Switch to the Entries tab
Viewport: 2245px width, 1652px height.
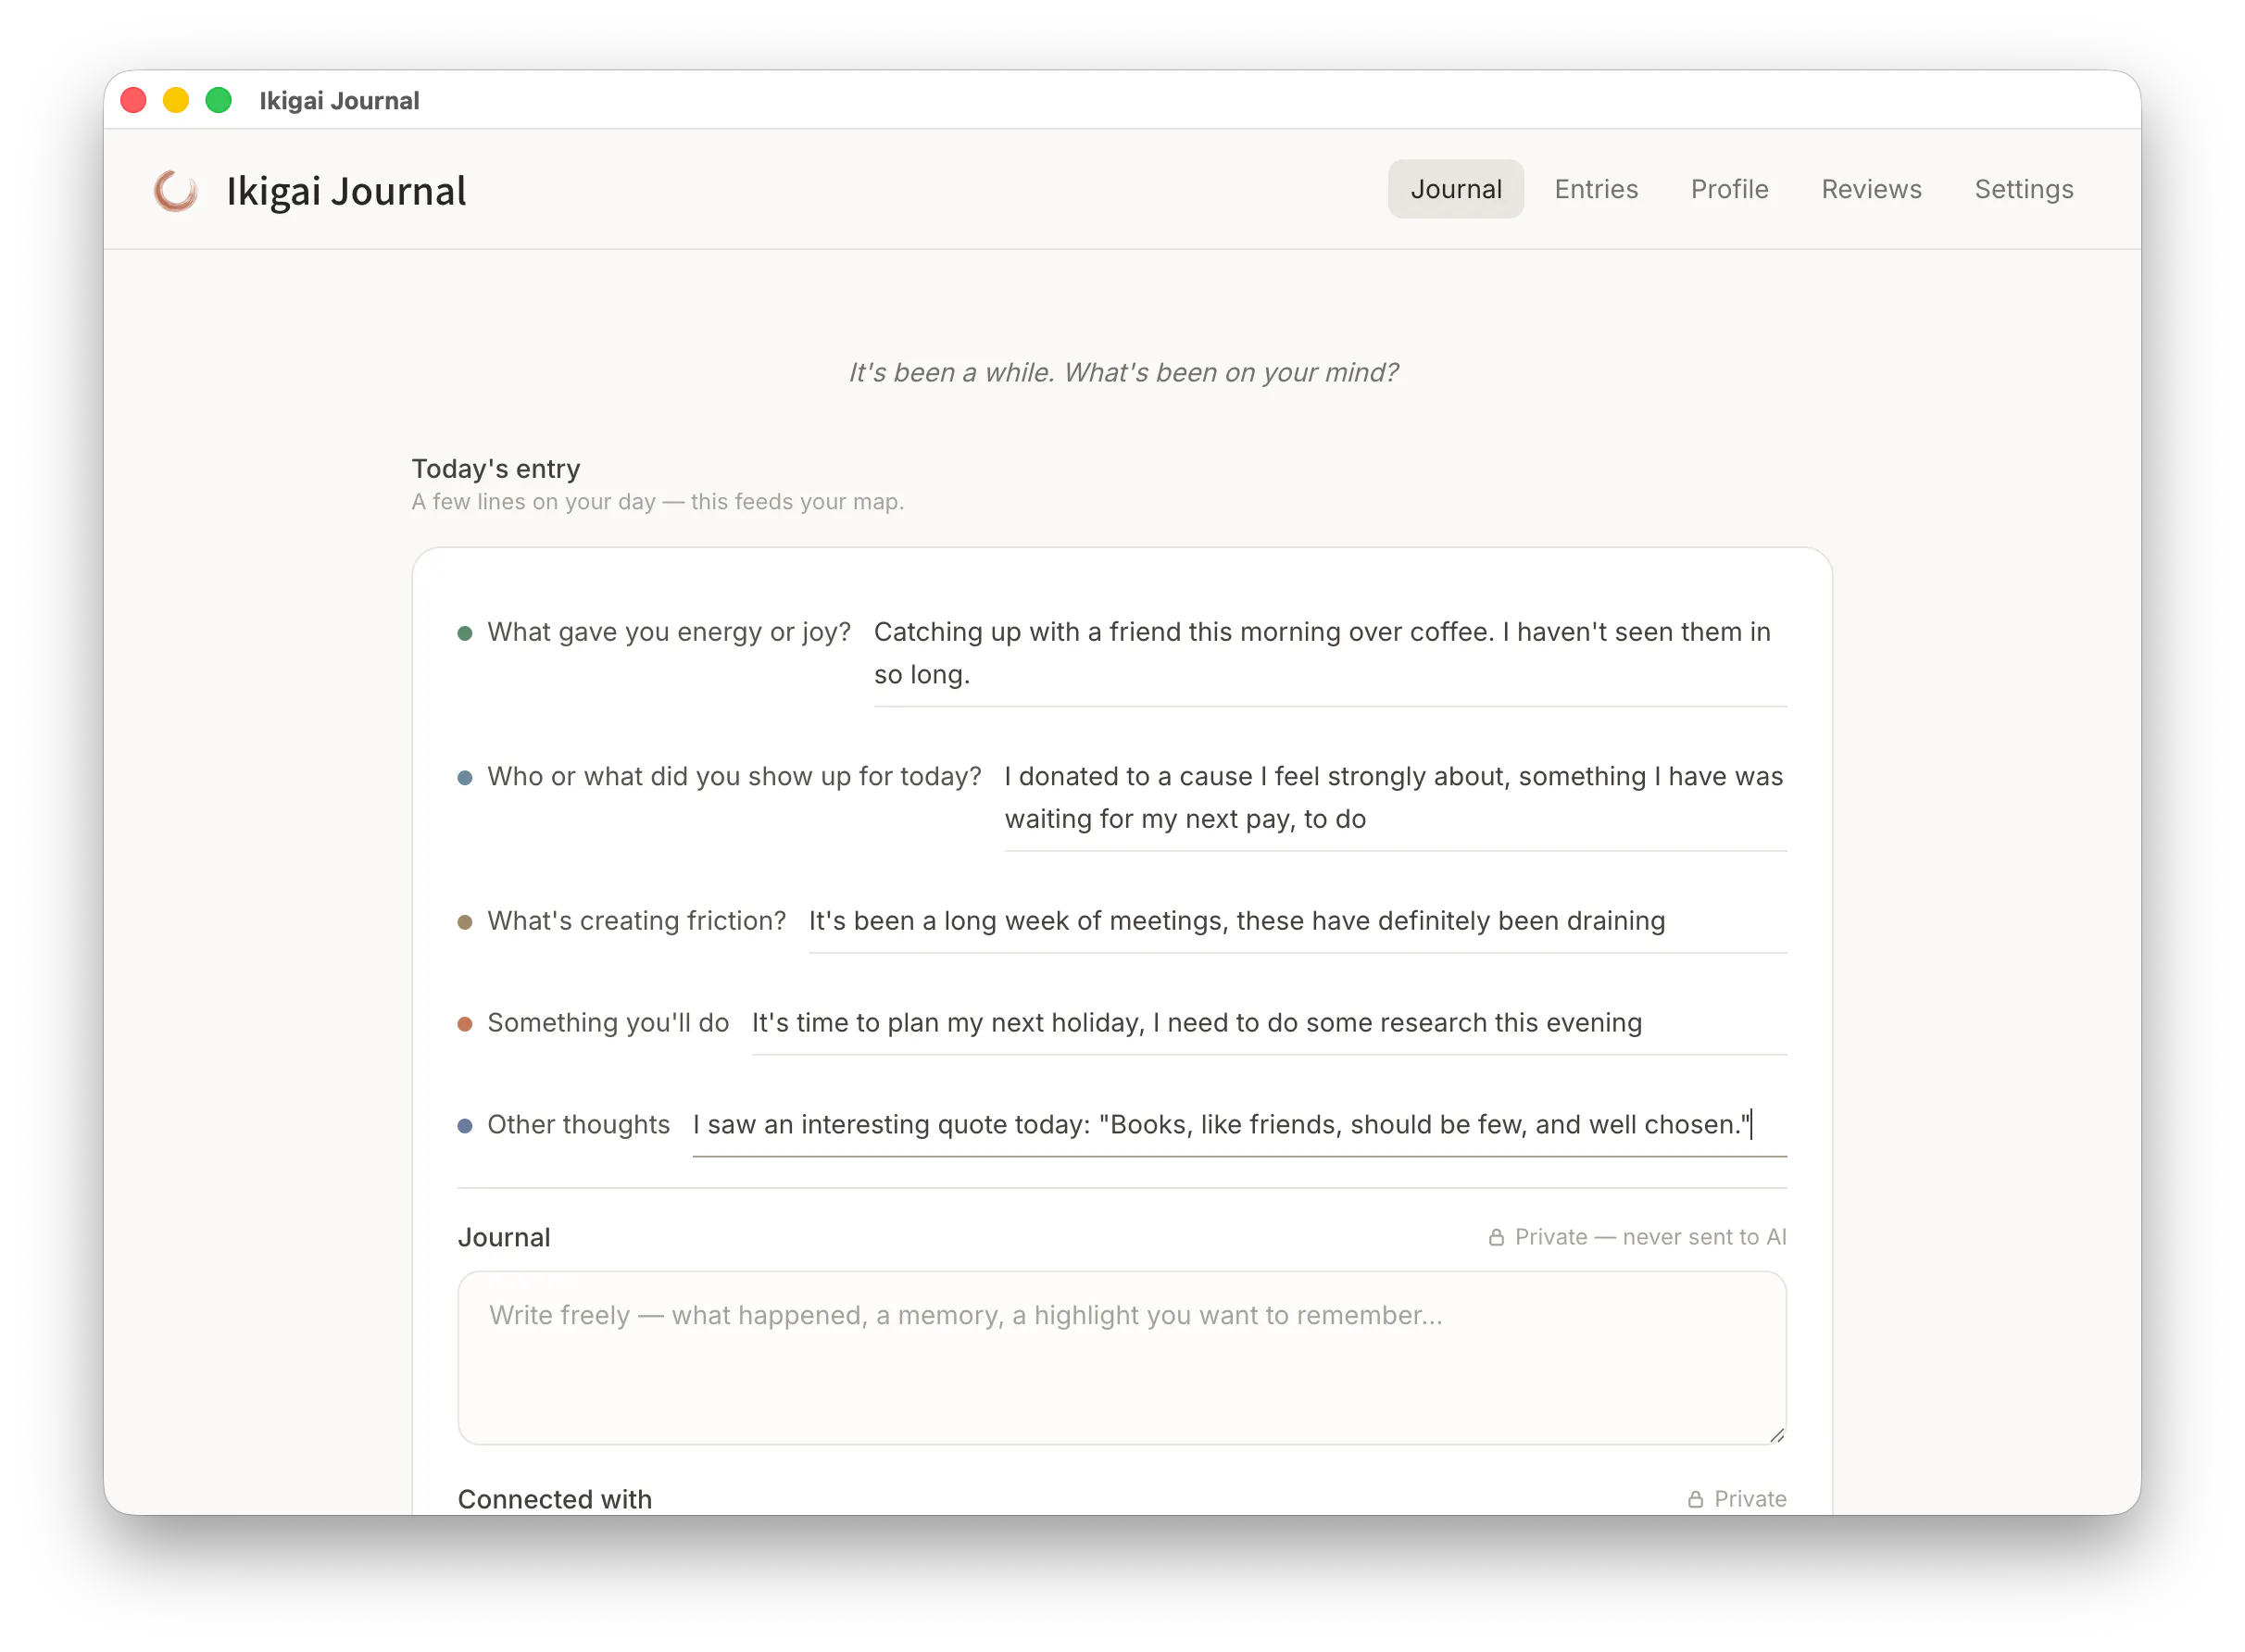[x=1596, y=189]
